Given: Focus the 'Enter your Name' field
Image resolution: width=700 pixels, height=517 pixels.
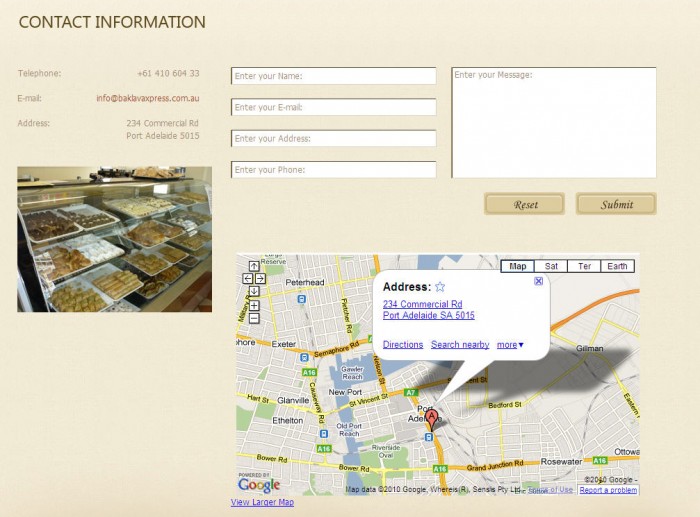Looking at the screenshot, I should [x=333, y=76].
